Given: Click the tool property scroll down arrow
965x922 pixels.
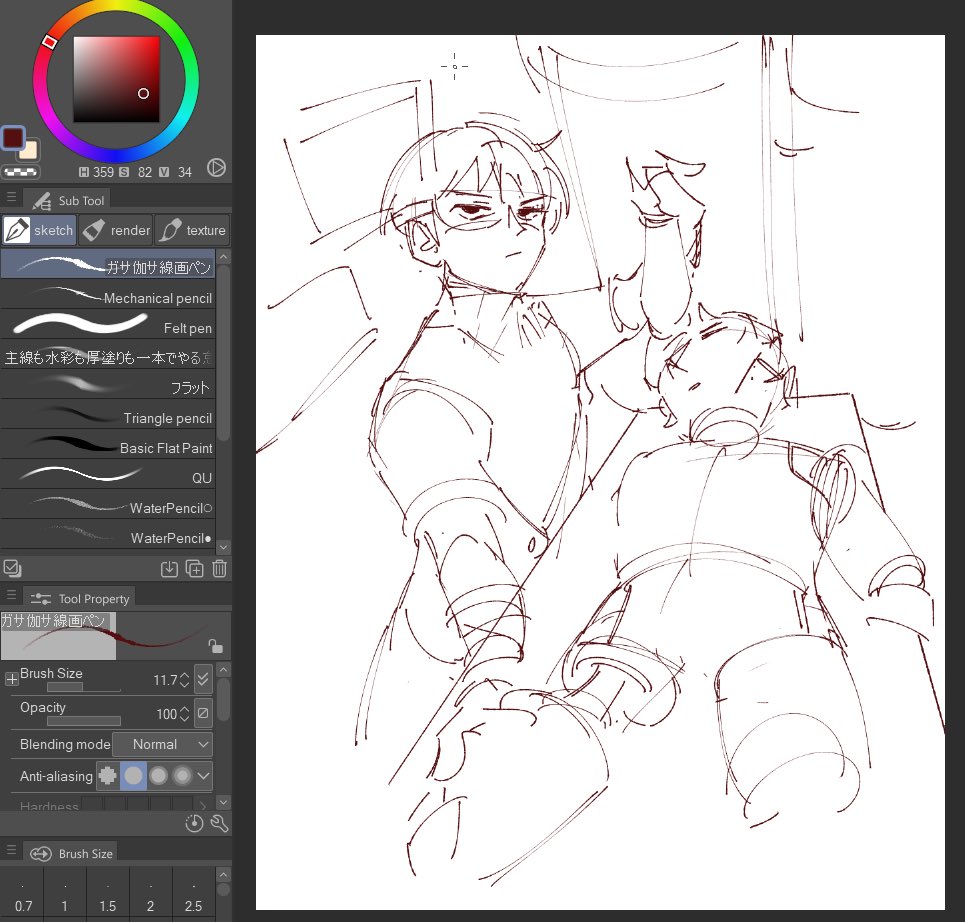Looking at the screenshot, I should pos(223,802).
